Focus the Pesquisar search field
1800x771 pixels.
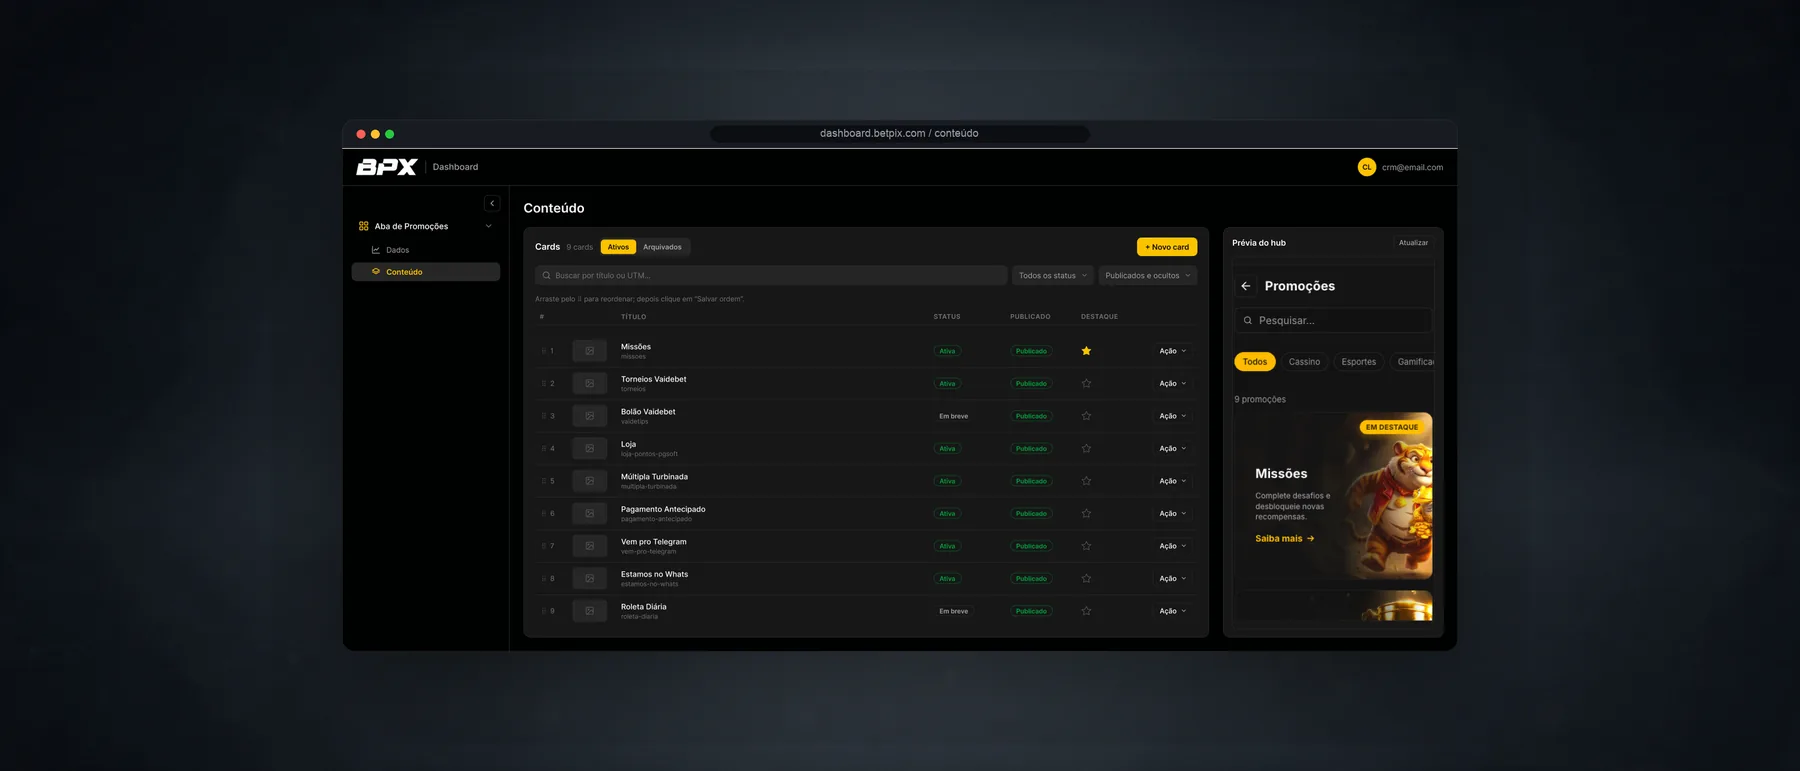tap(1333, 321)
